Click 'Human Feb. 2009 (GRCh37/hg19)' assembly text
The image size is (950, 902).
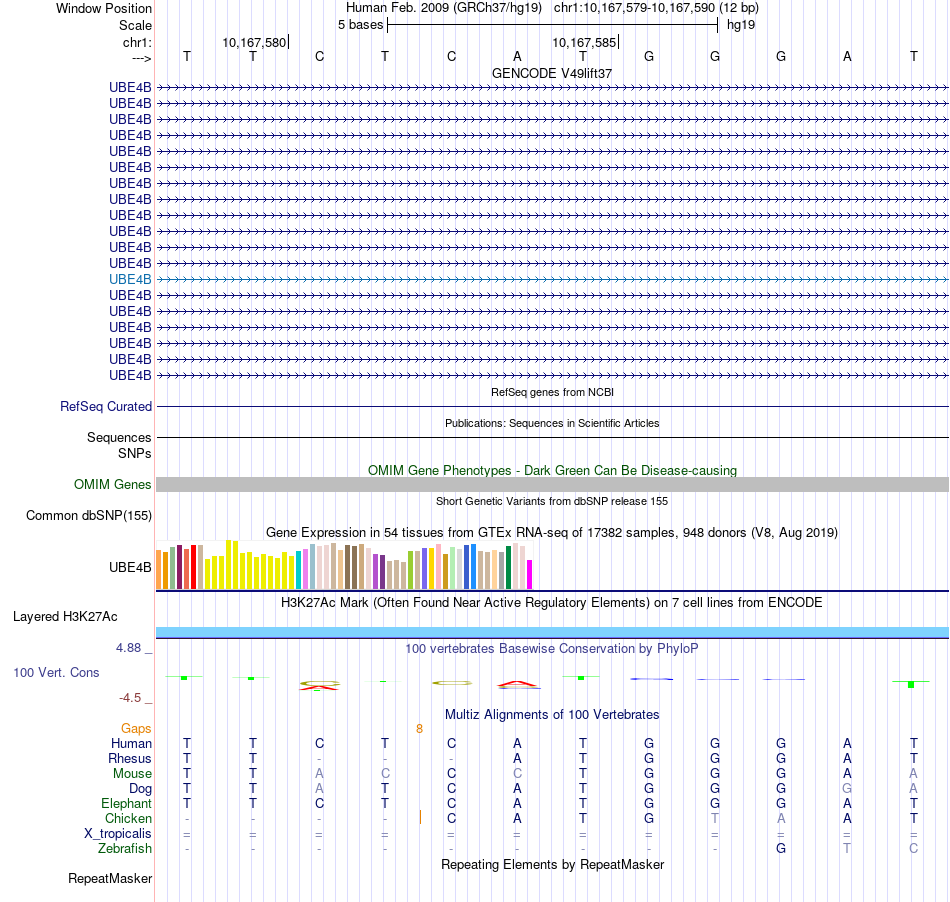pyautogui.click(x=443, y=8)
